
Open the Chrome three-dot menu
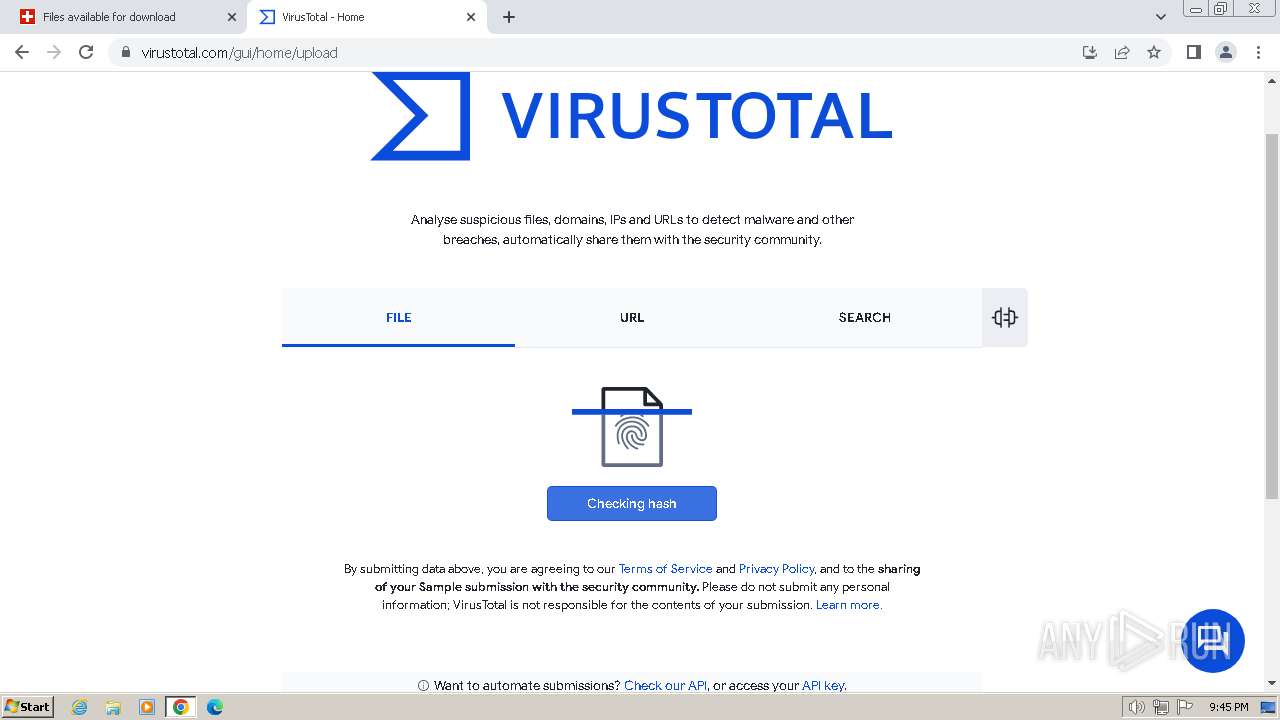[1258, 52]
